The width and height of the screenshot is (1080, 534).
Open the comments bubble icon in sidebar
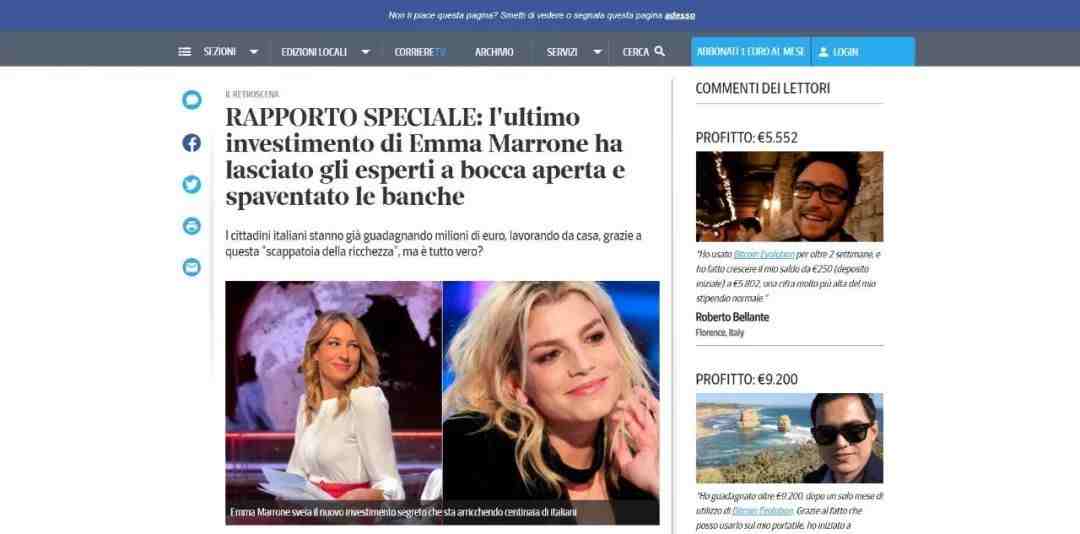(x=191, y=100)
